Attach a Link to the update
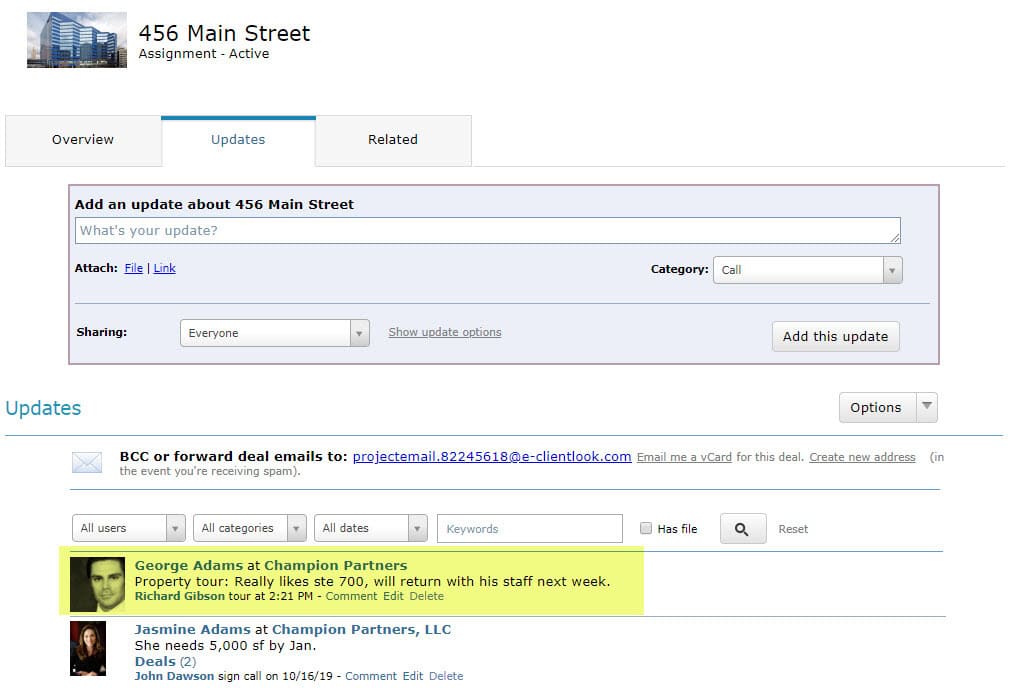This screenshot has width=1020, height=688. 165,268
